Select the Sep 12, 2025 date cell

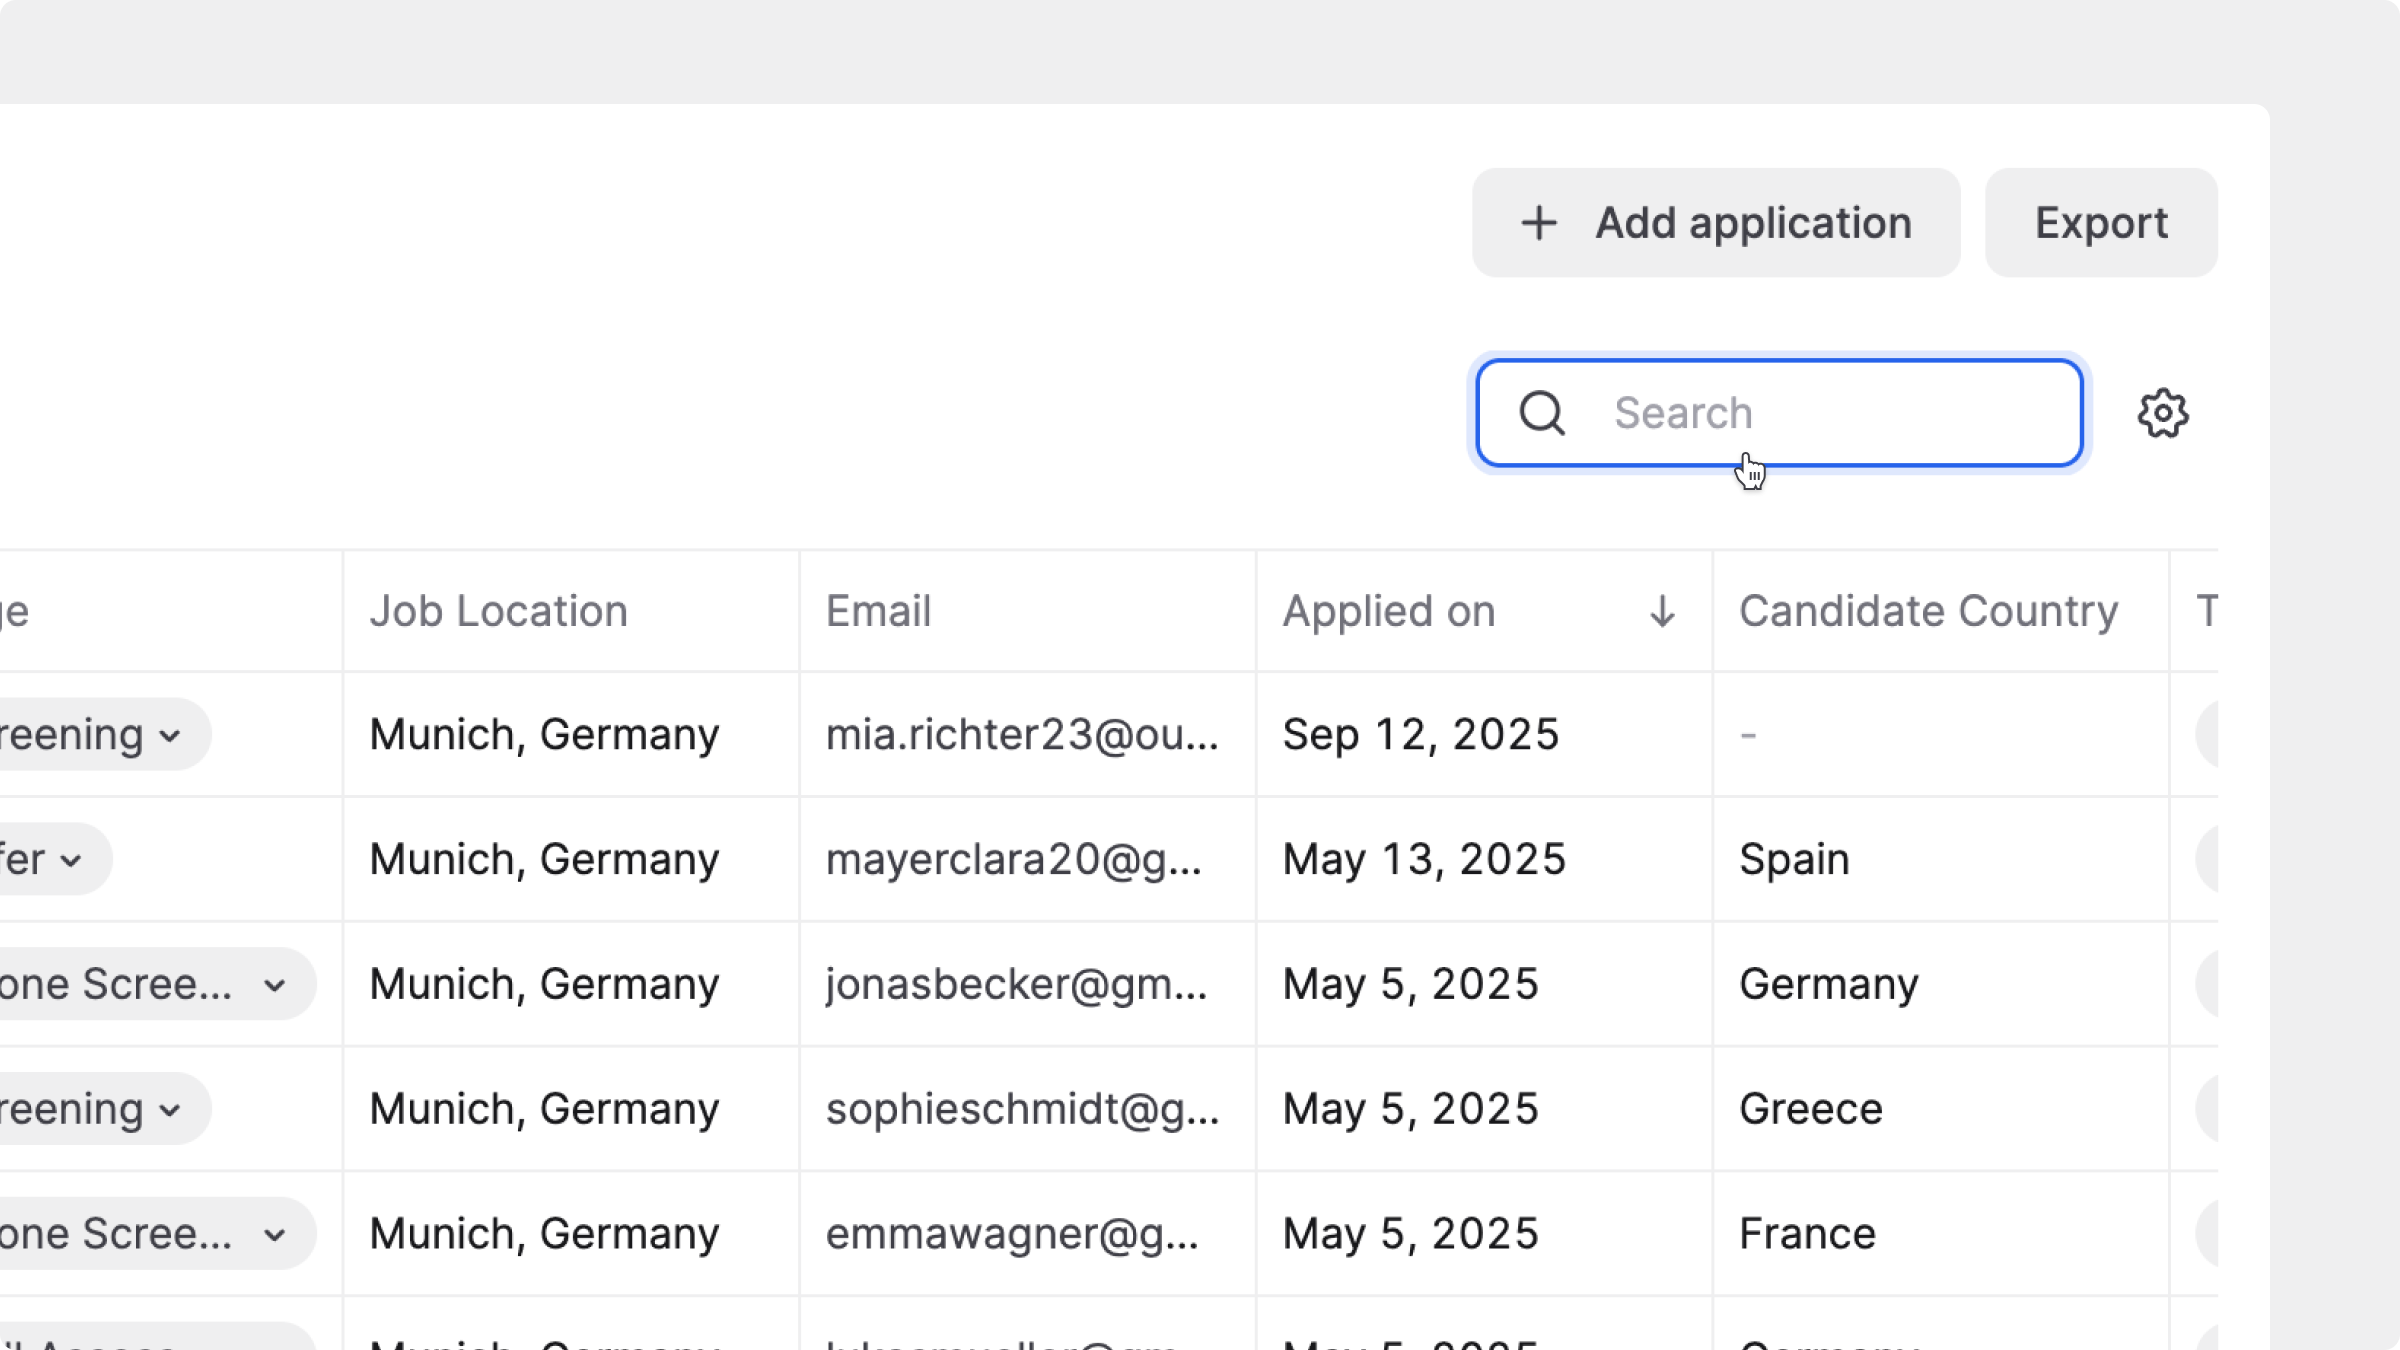pos(1420,735)
